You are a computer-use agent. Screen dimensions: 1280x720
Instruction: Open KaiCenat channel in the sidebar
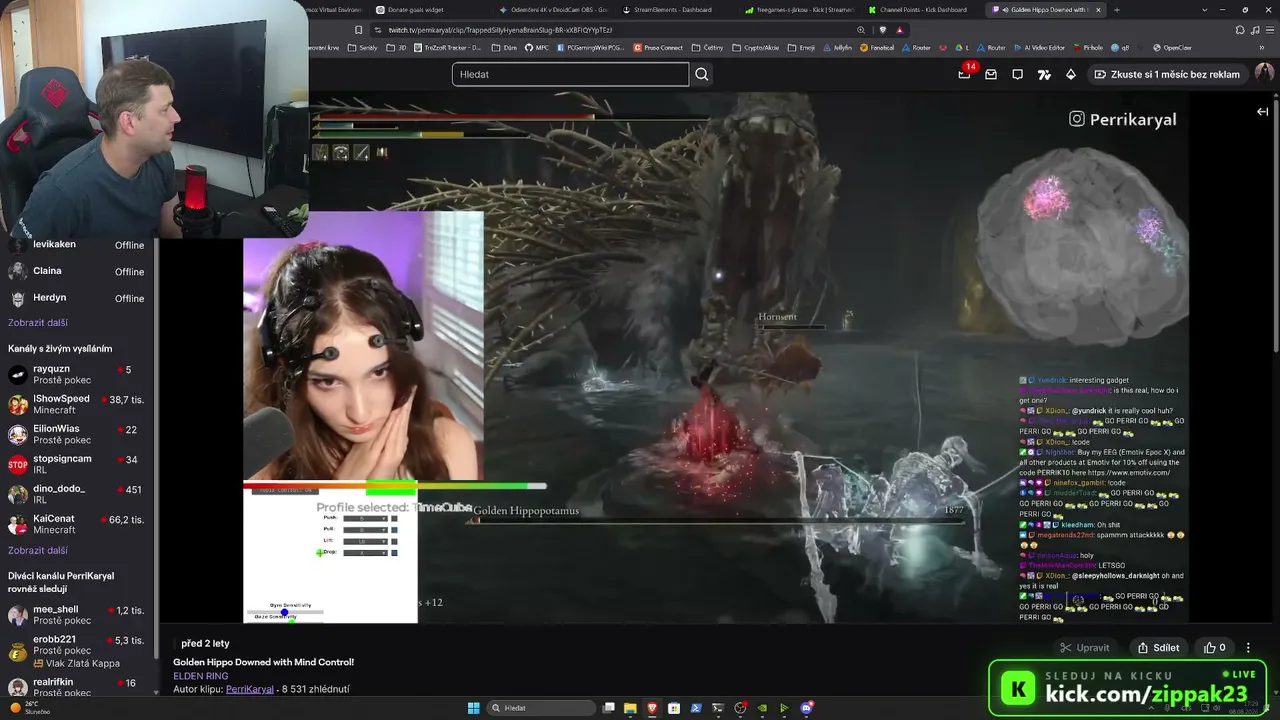coord(78,525)
